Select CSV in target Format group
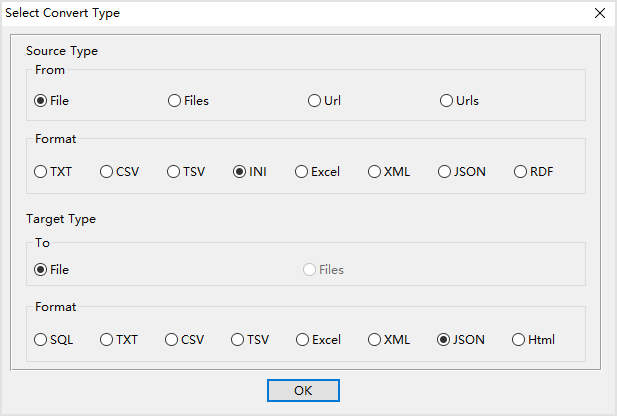 point(172,339)
